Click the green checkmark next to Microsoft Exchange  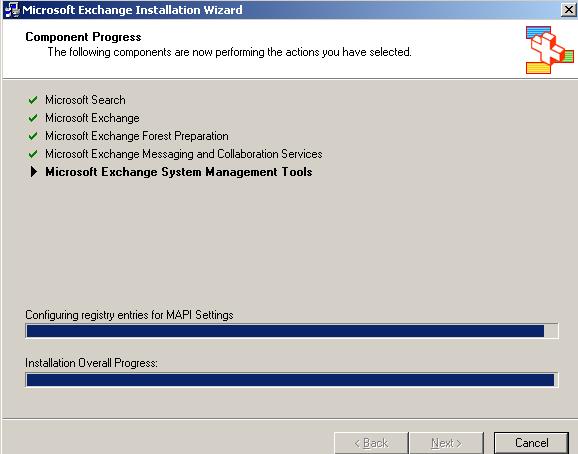33,118
